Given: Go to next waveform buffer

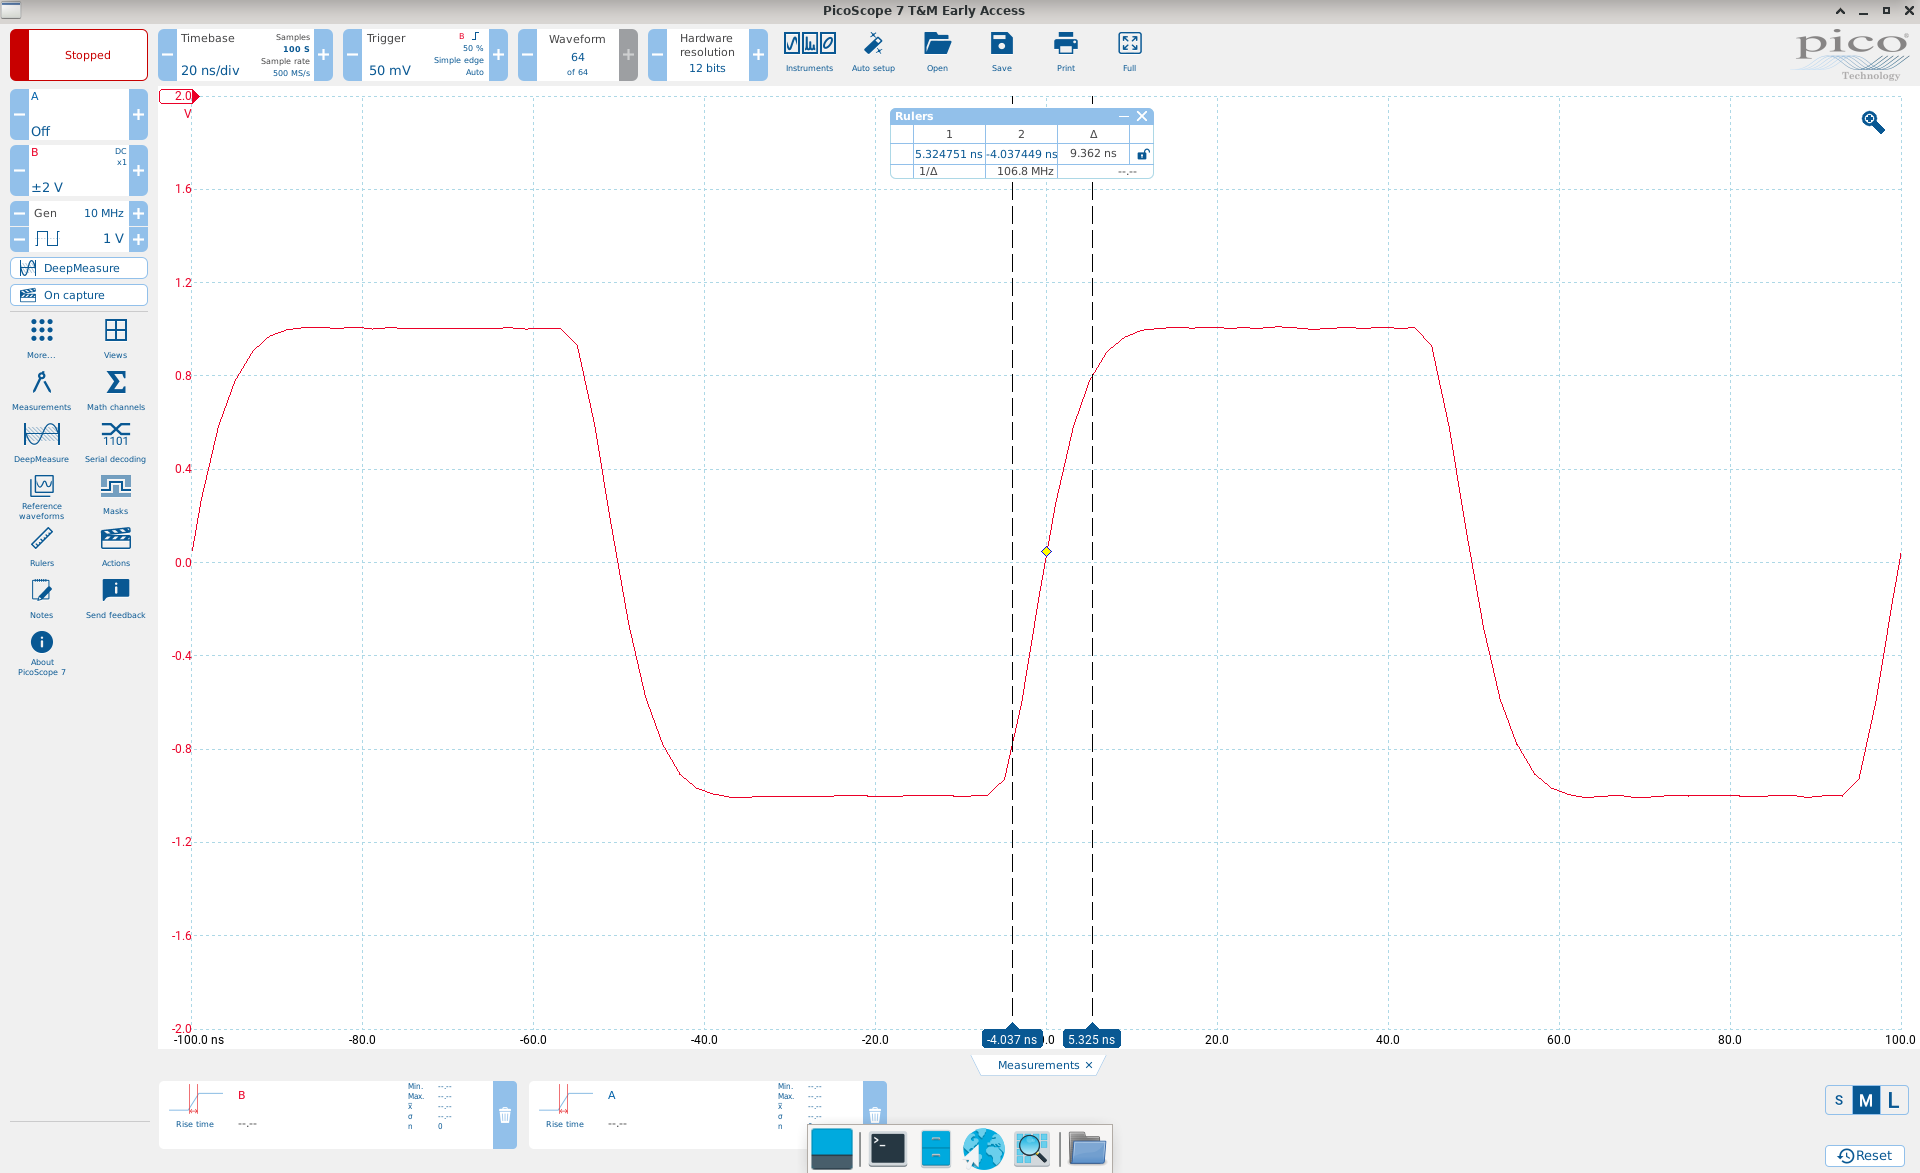Looking at the screenshot, I should [x=628, y=55].
